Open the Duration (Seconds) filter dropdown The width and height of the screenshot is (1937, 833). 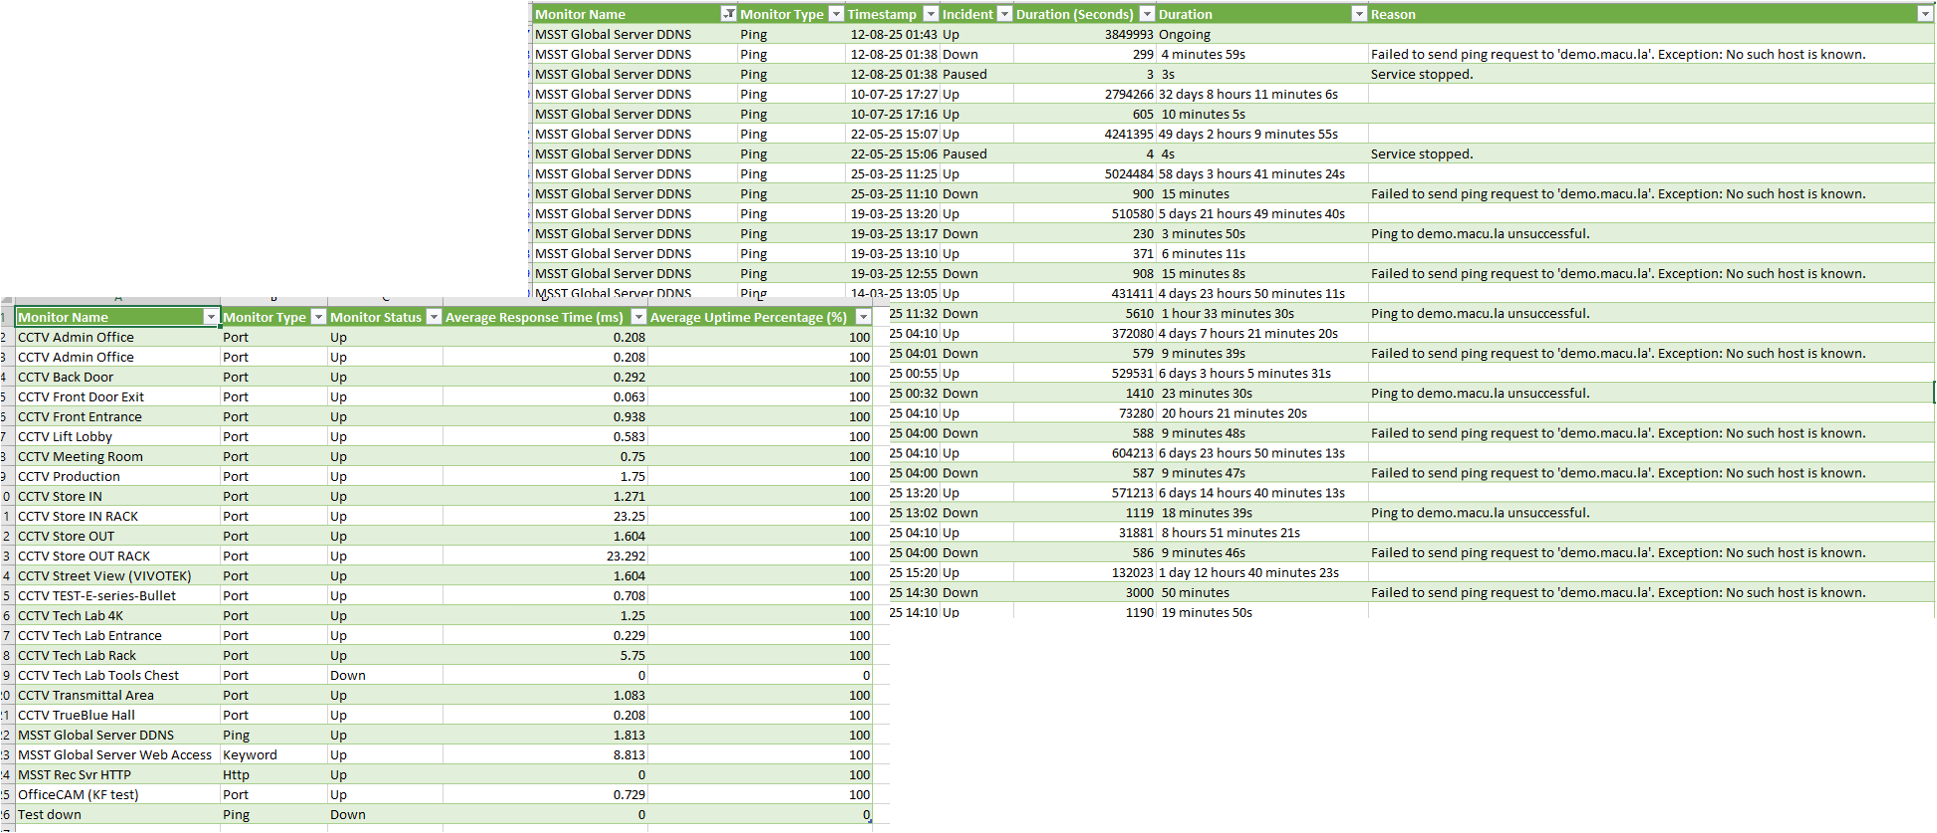(1147, 14)
